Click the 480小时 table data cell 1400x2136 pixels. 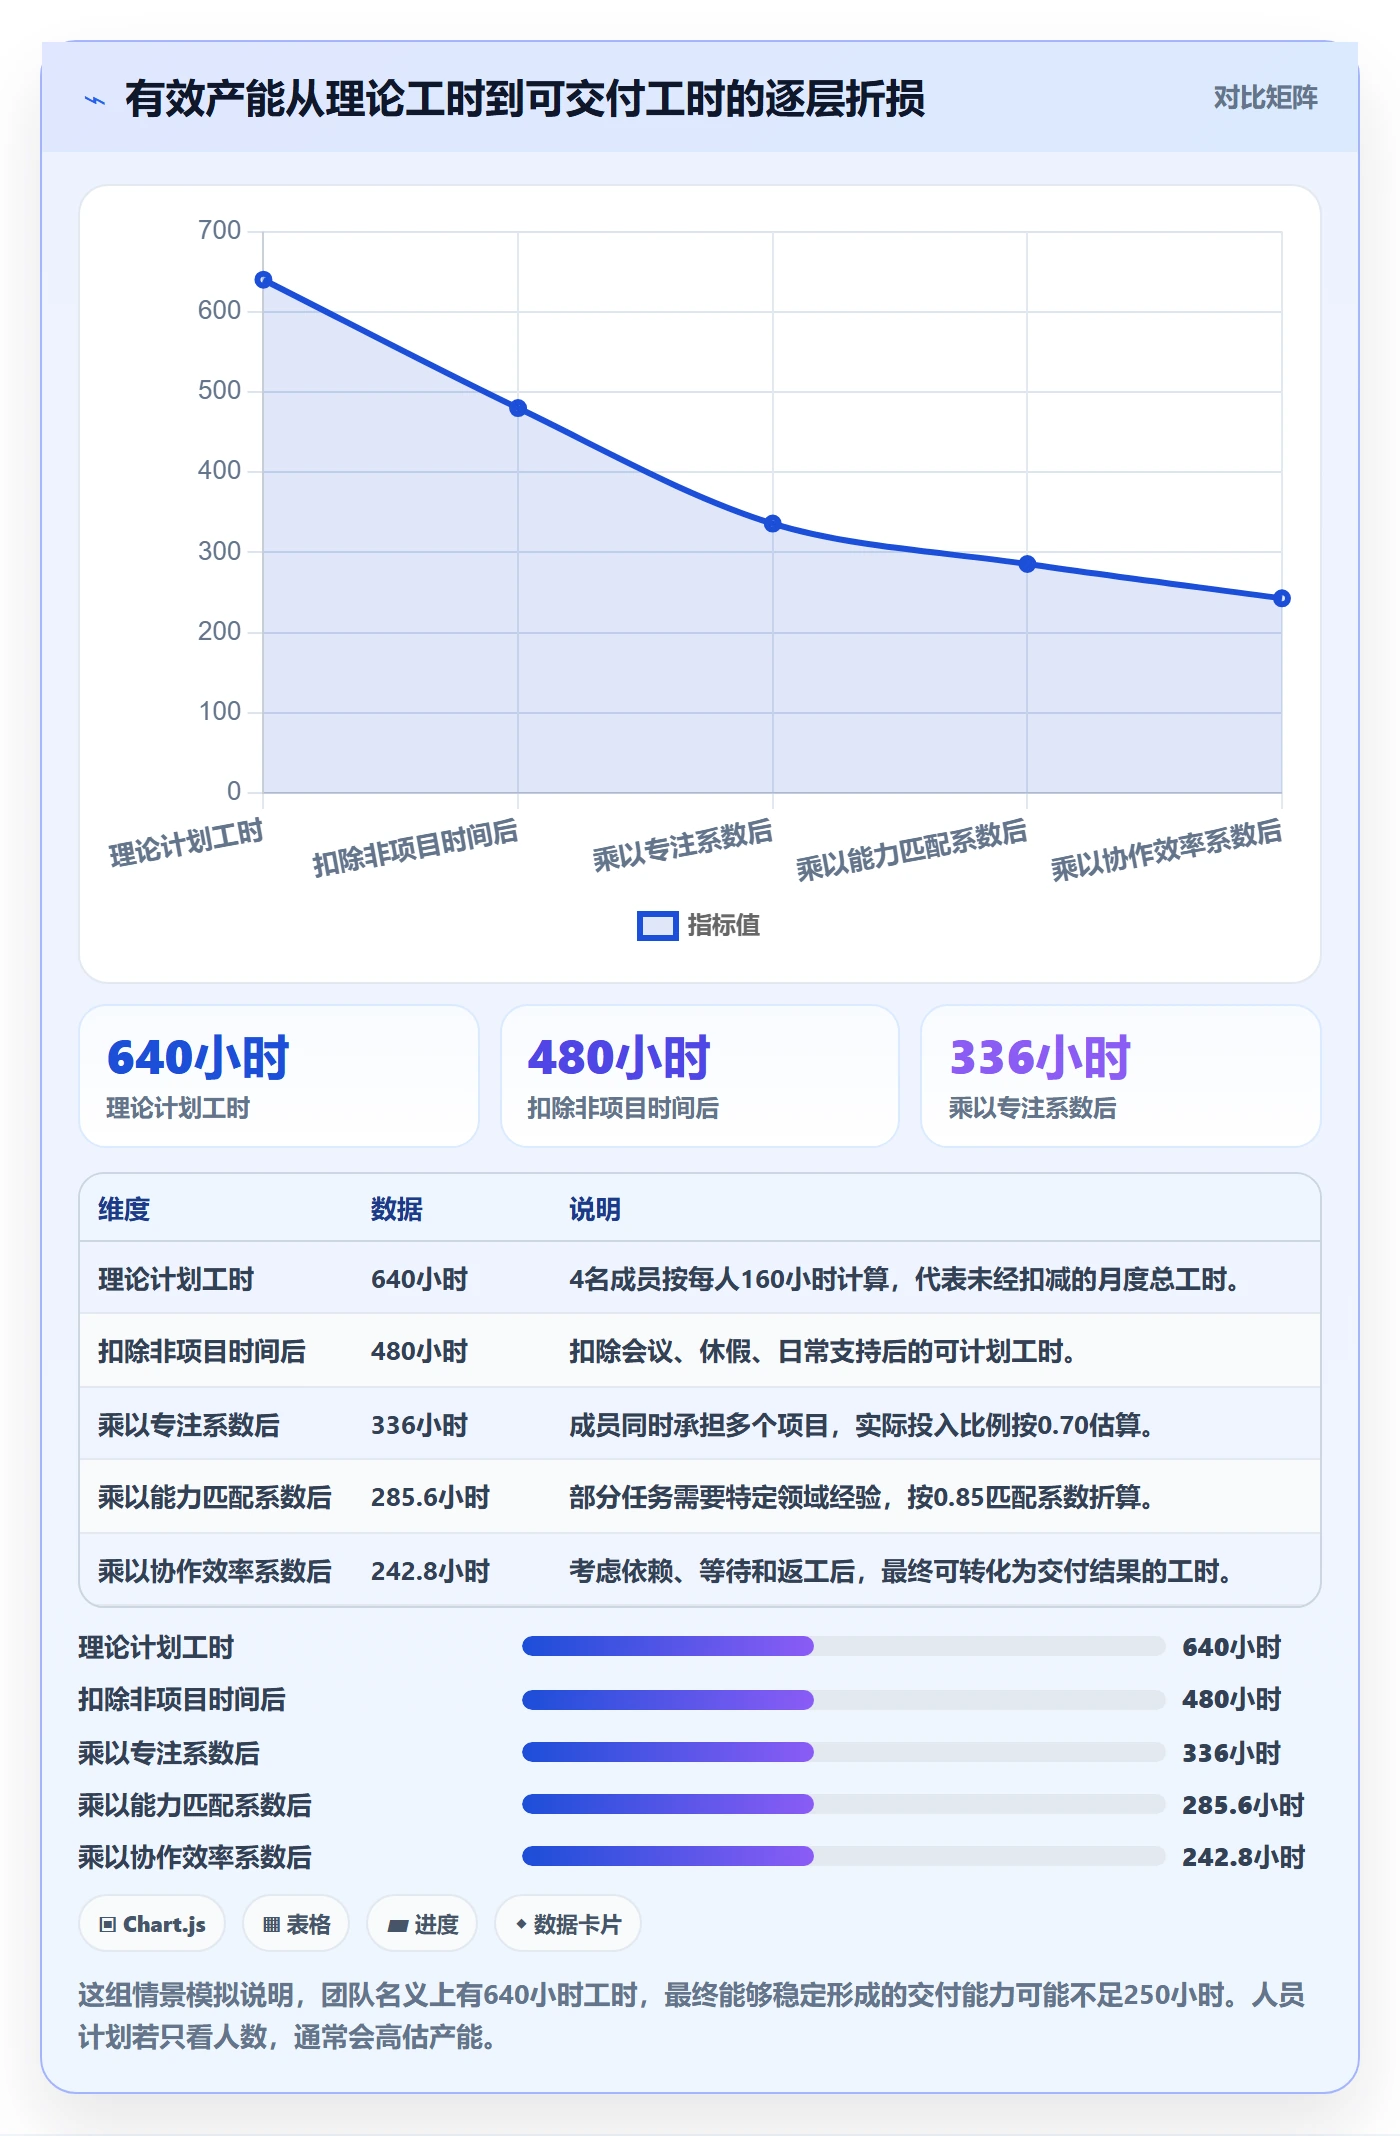(x=419, y=1351)
